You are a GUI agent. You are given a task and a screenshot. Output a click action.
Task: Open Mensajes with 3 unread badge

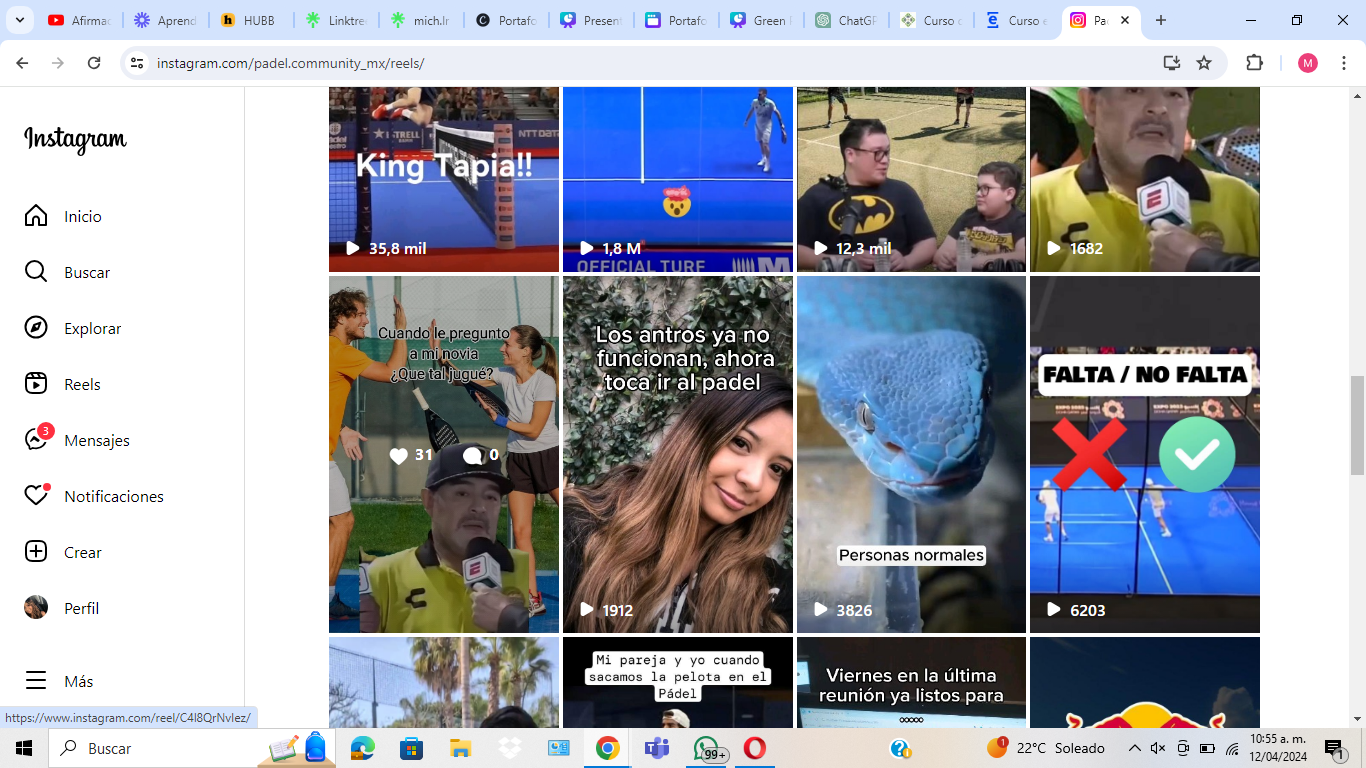click(x=36, y=440)
